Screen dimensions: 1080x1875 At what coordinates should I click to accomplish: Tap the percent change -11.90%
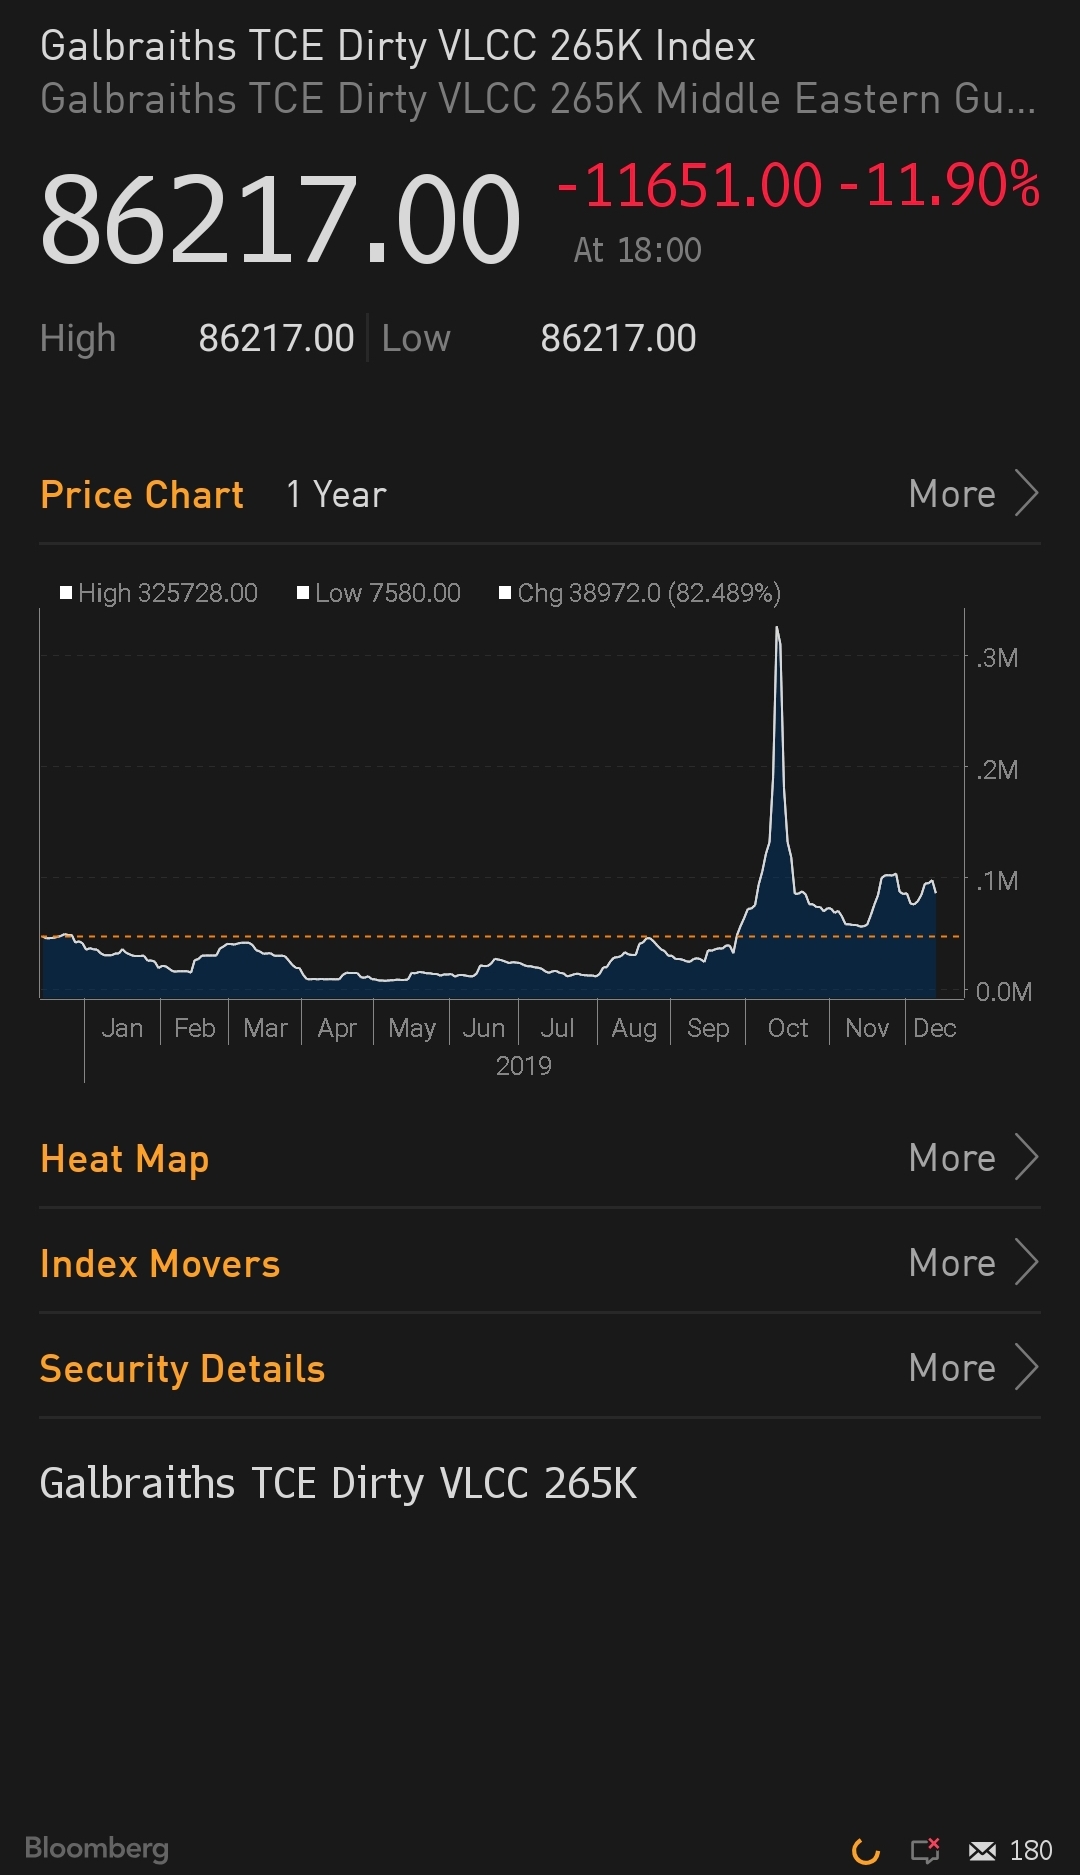[940, 186]
